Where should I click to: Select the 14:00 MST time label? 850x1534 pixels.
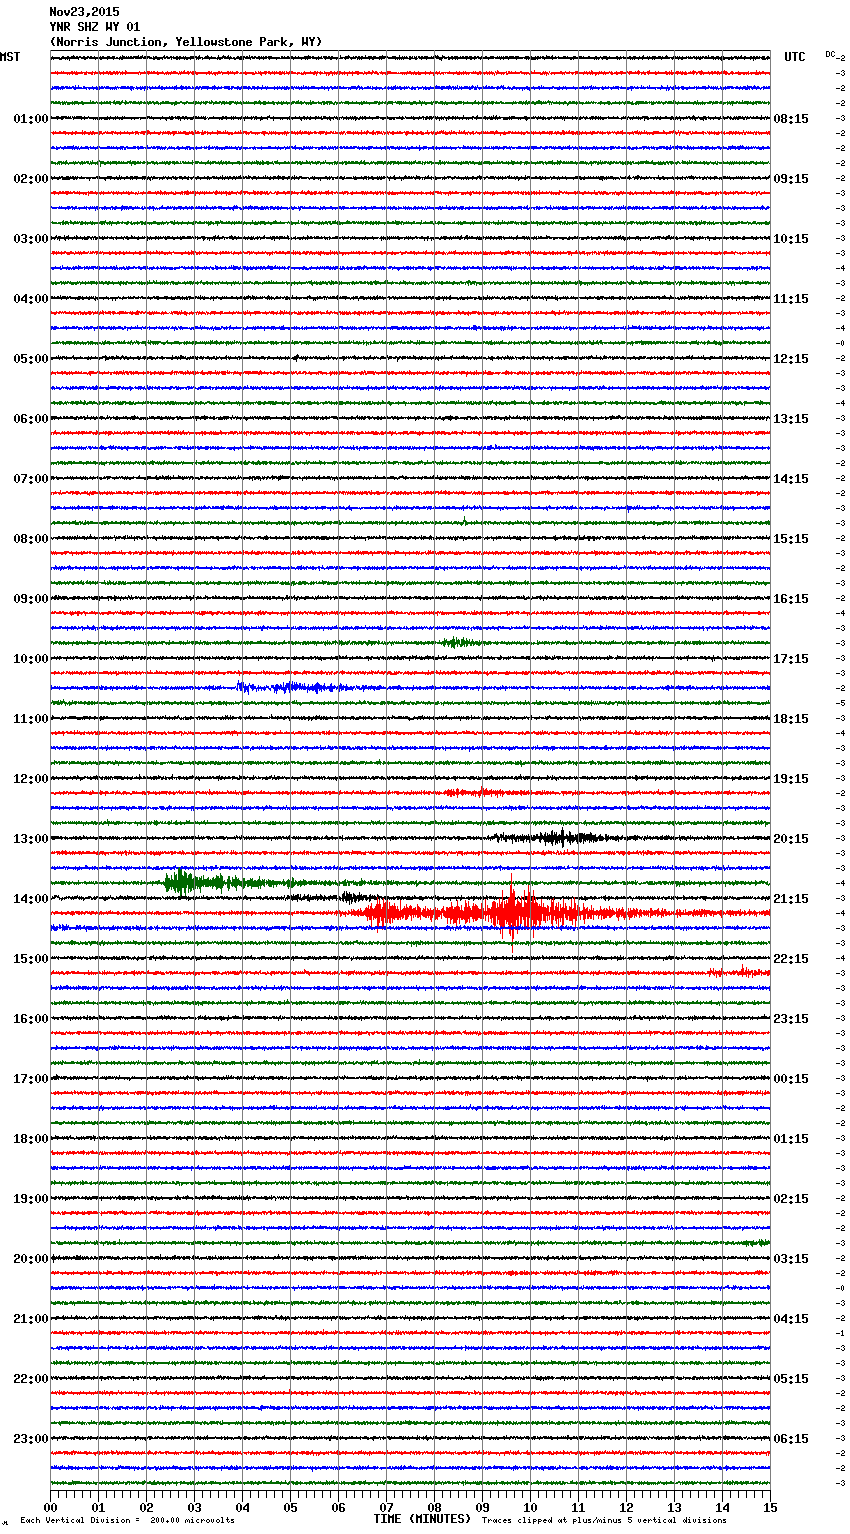tap(30, 899)
